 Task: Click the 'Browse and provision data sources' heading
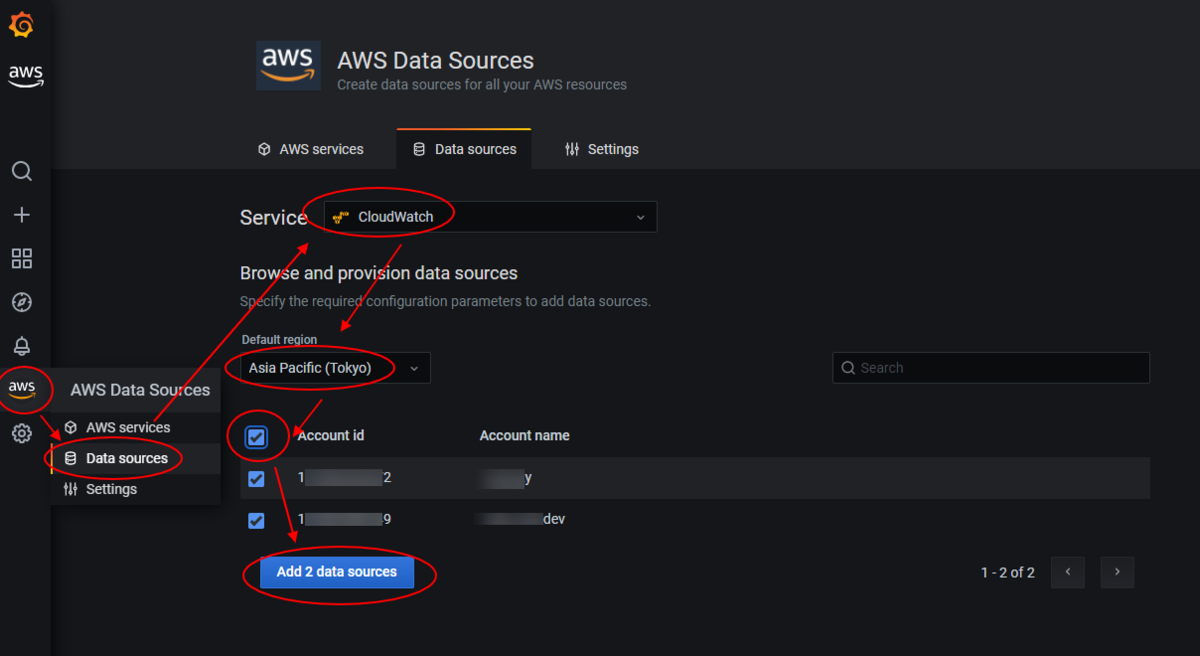click(x=379, y=273)
